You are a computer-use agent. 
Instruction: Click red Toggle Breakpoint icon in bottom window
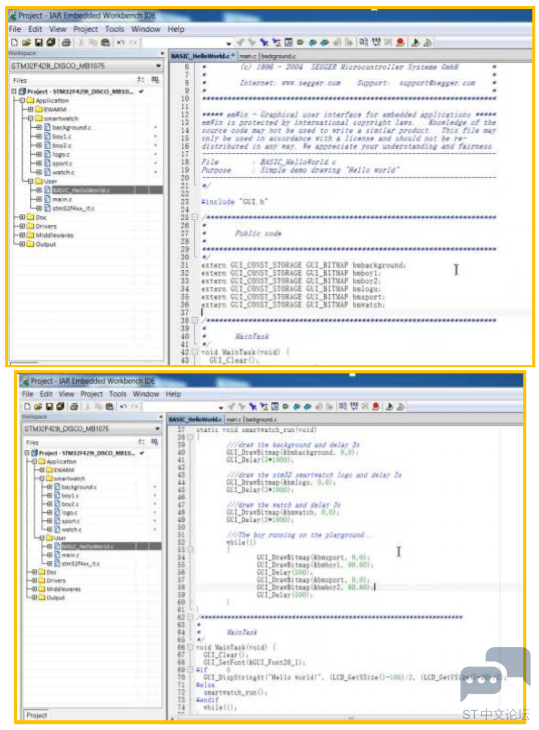coord(376,406)
